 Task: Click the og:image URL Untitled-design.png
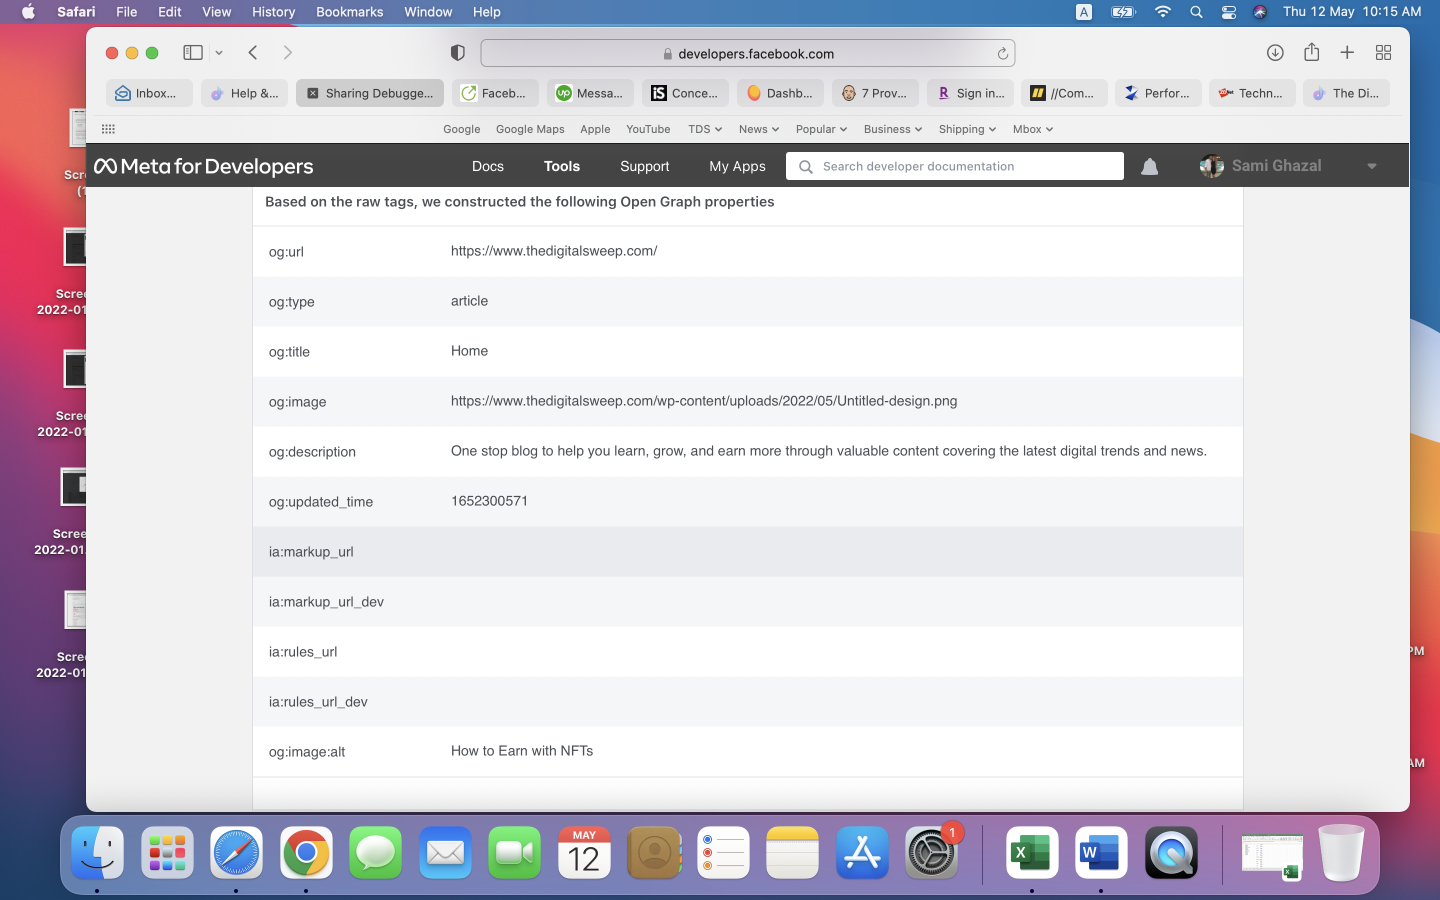click(704, 401)
